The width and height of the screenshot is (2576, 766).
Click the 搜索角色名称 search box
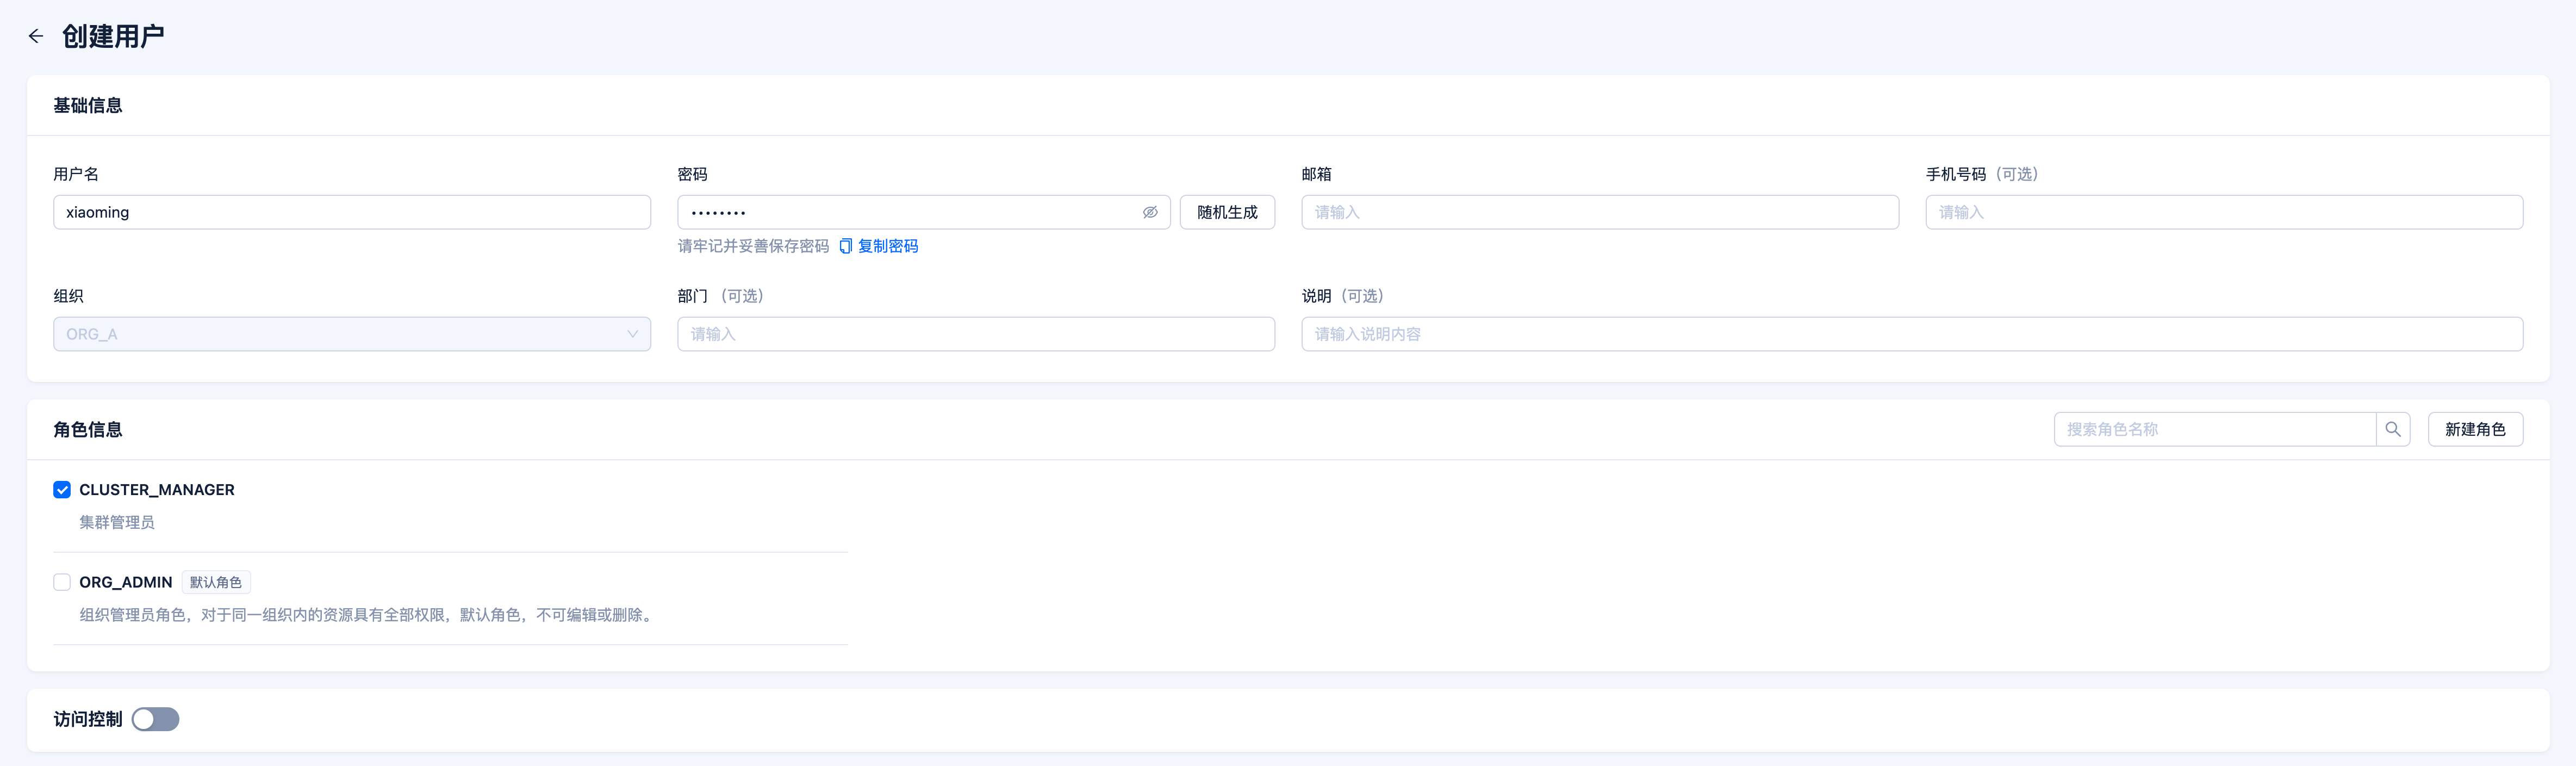point(2215,429)
